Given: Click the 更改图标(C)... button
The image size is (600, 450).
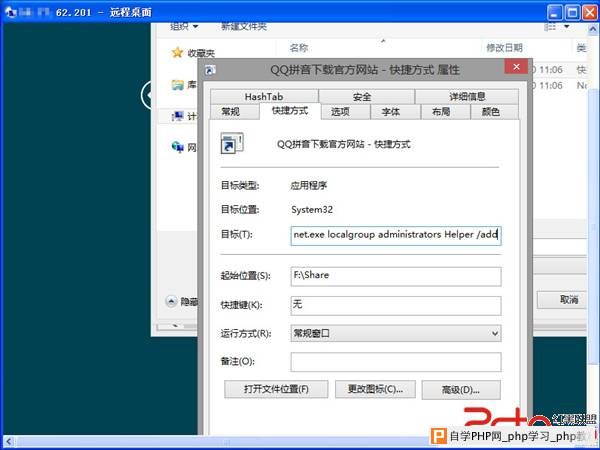Looking at the screenshot, I should (375, 390).
